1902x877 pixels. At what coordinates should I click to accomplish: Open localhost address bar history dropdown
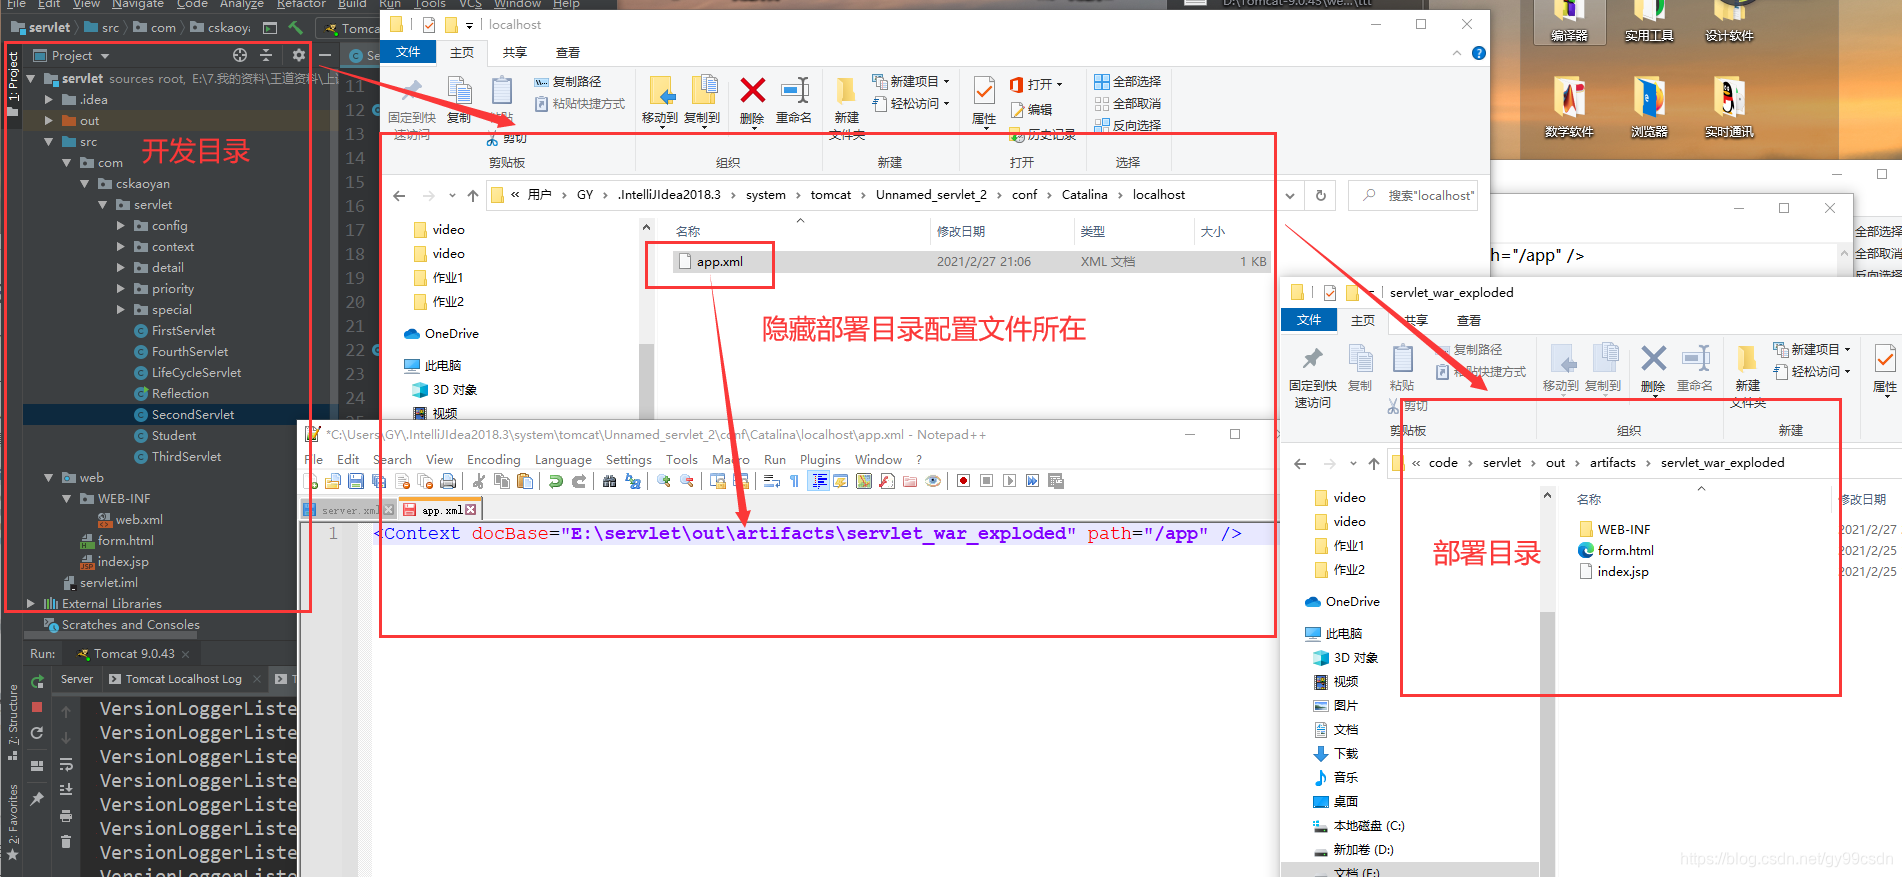(x=1290, y=195)
